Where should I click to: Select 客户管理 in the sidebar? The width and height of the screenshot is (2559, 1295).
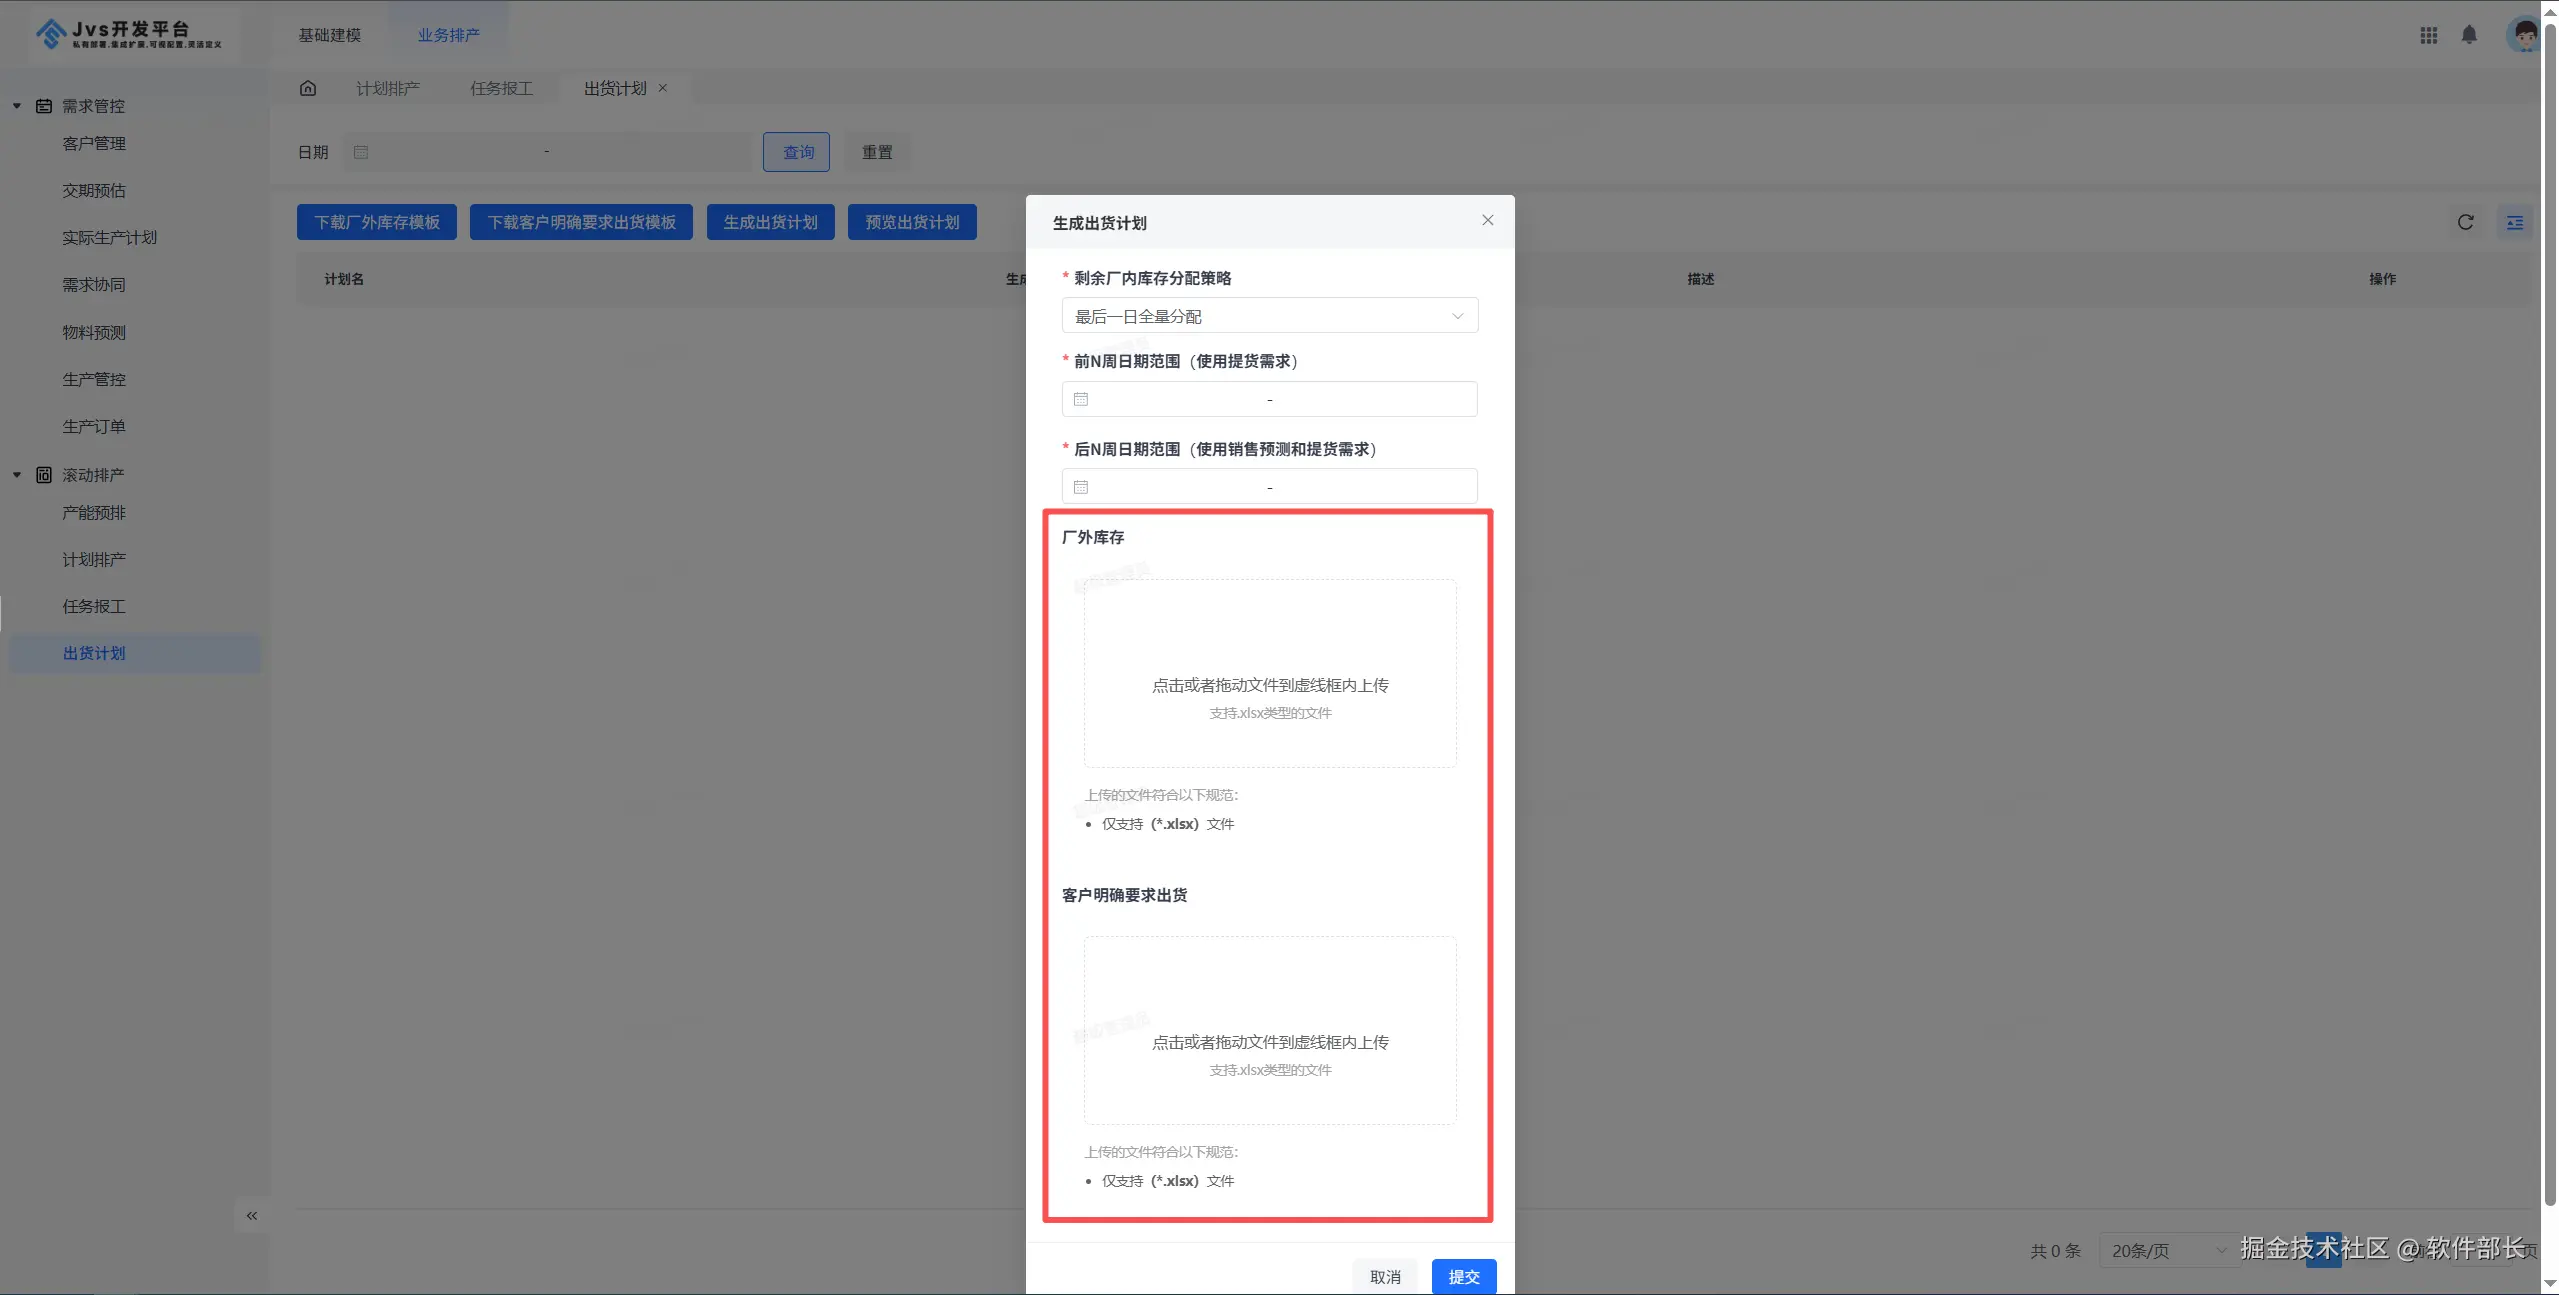coord(94,143)
